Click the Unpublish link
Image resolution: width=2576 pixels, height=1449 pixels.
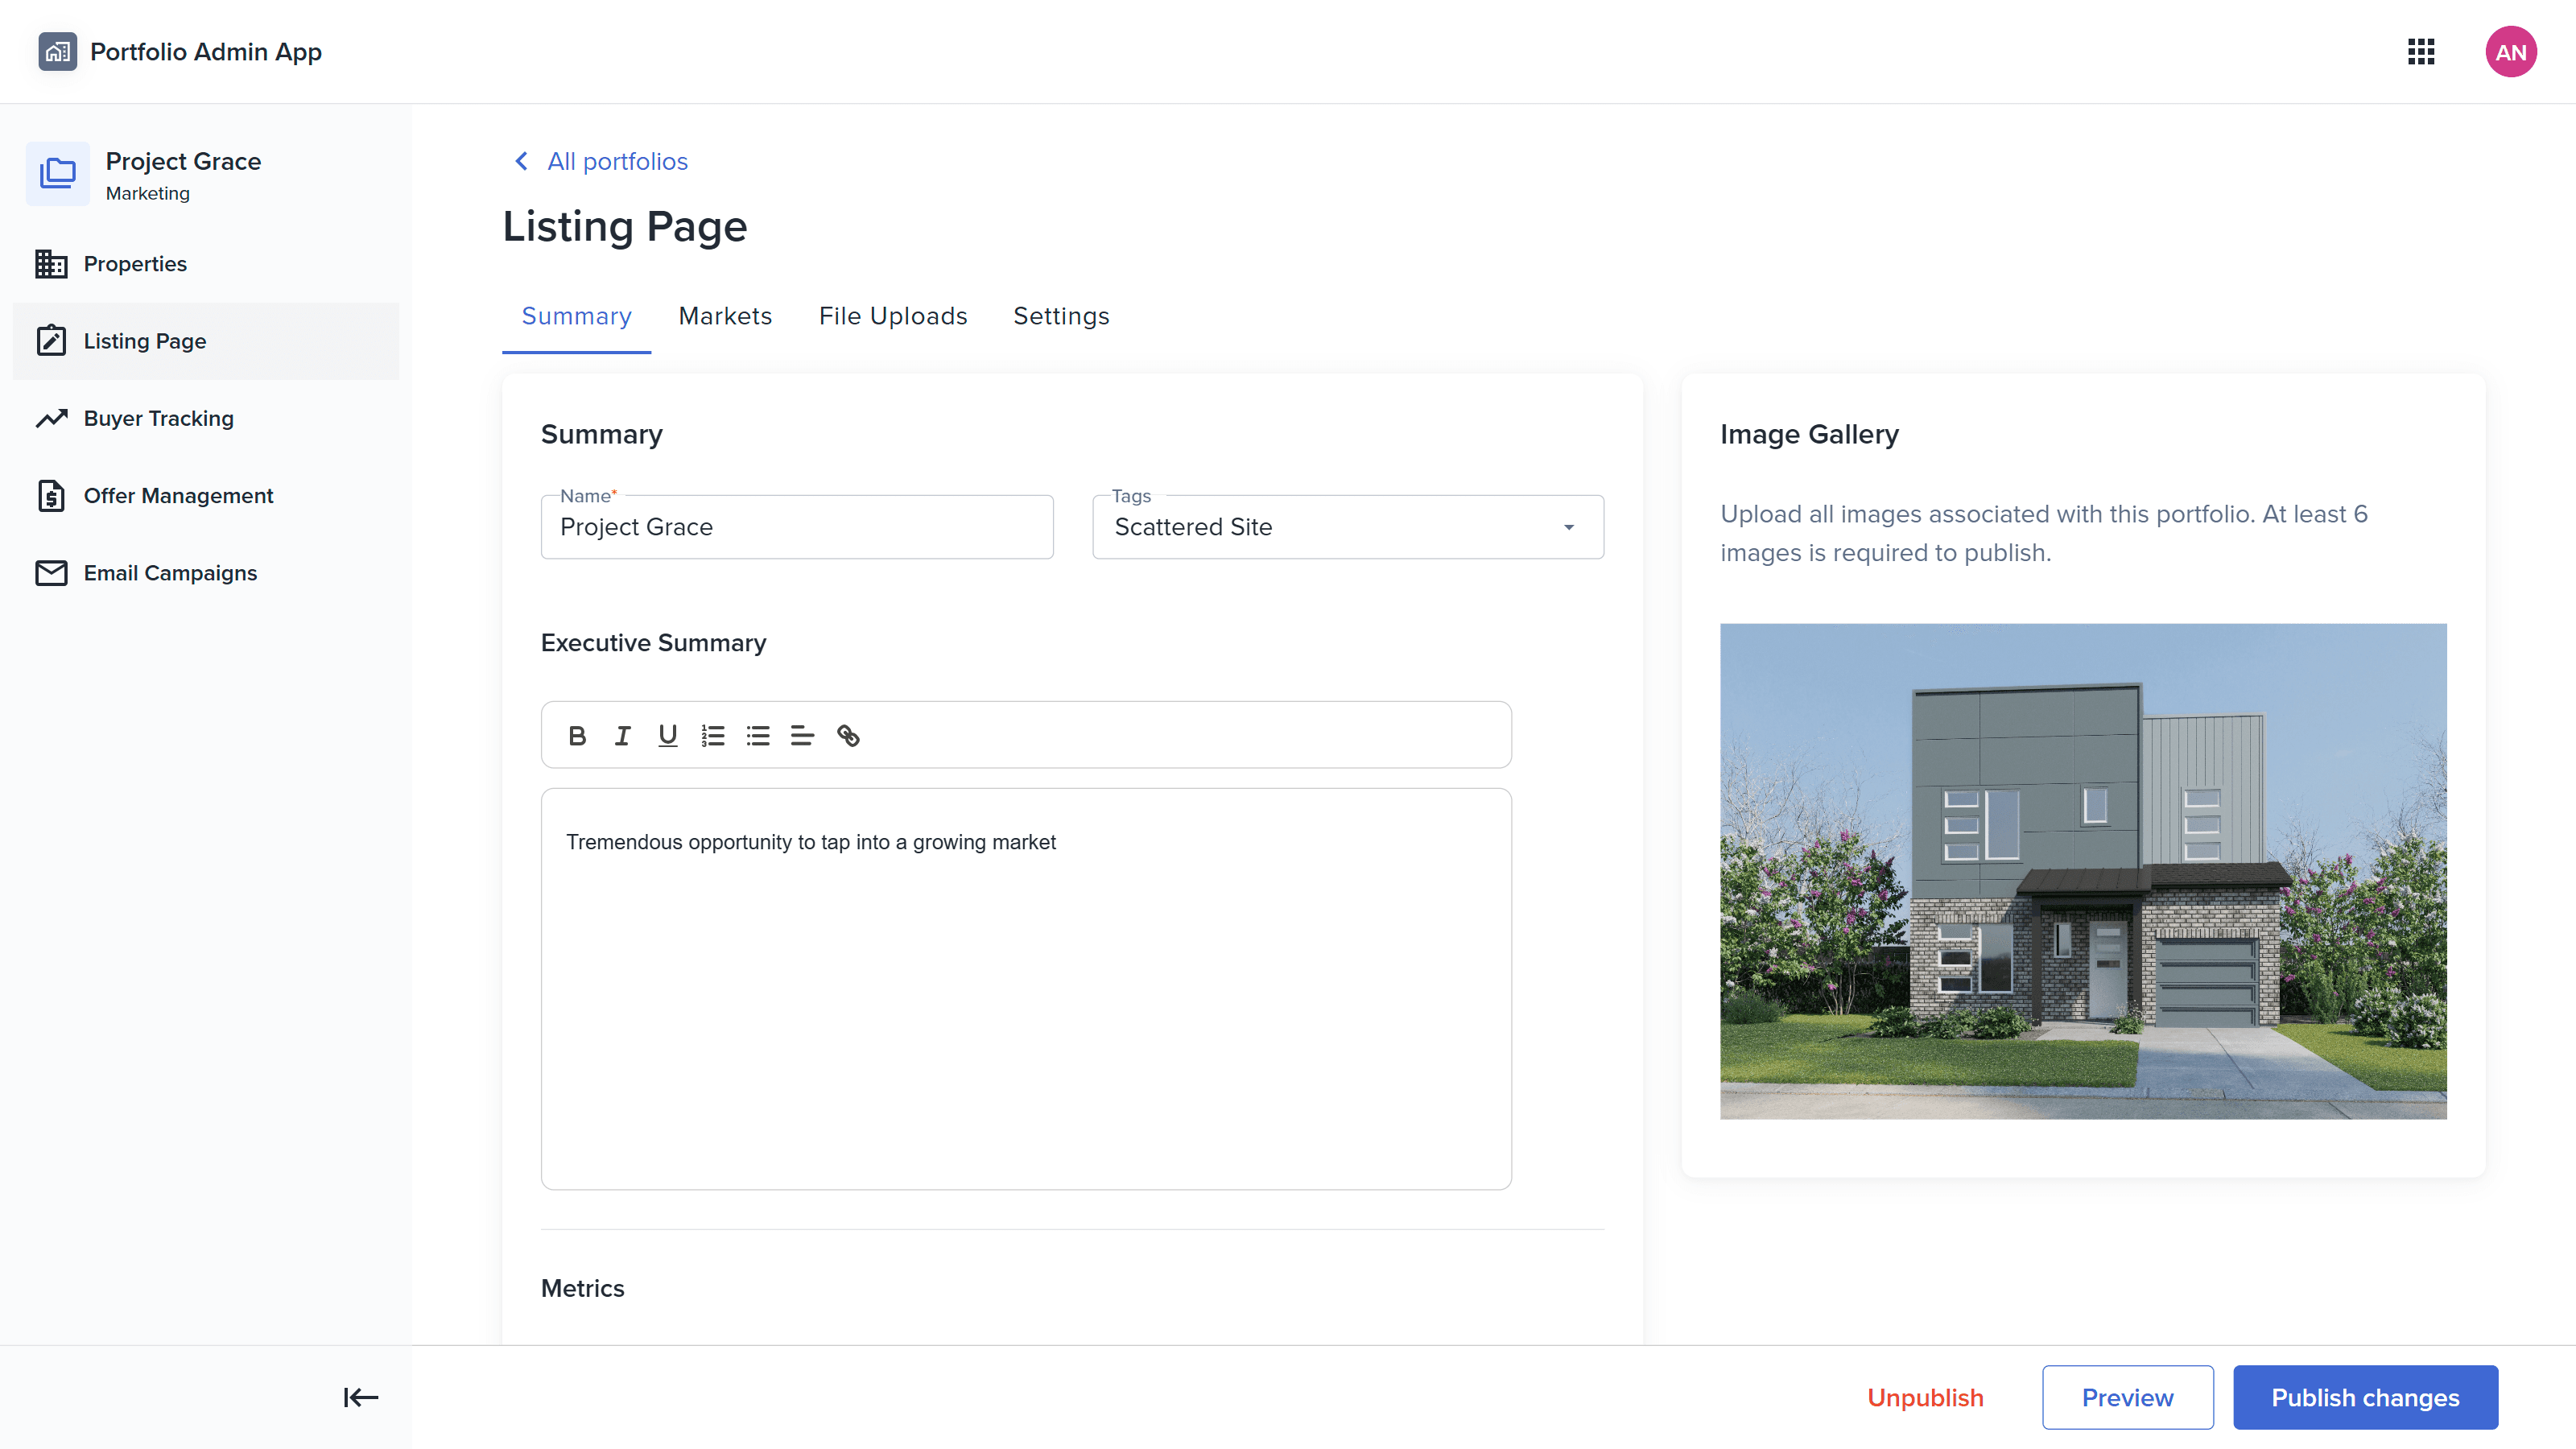(1925, 1397)
